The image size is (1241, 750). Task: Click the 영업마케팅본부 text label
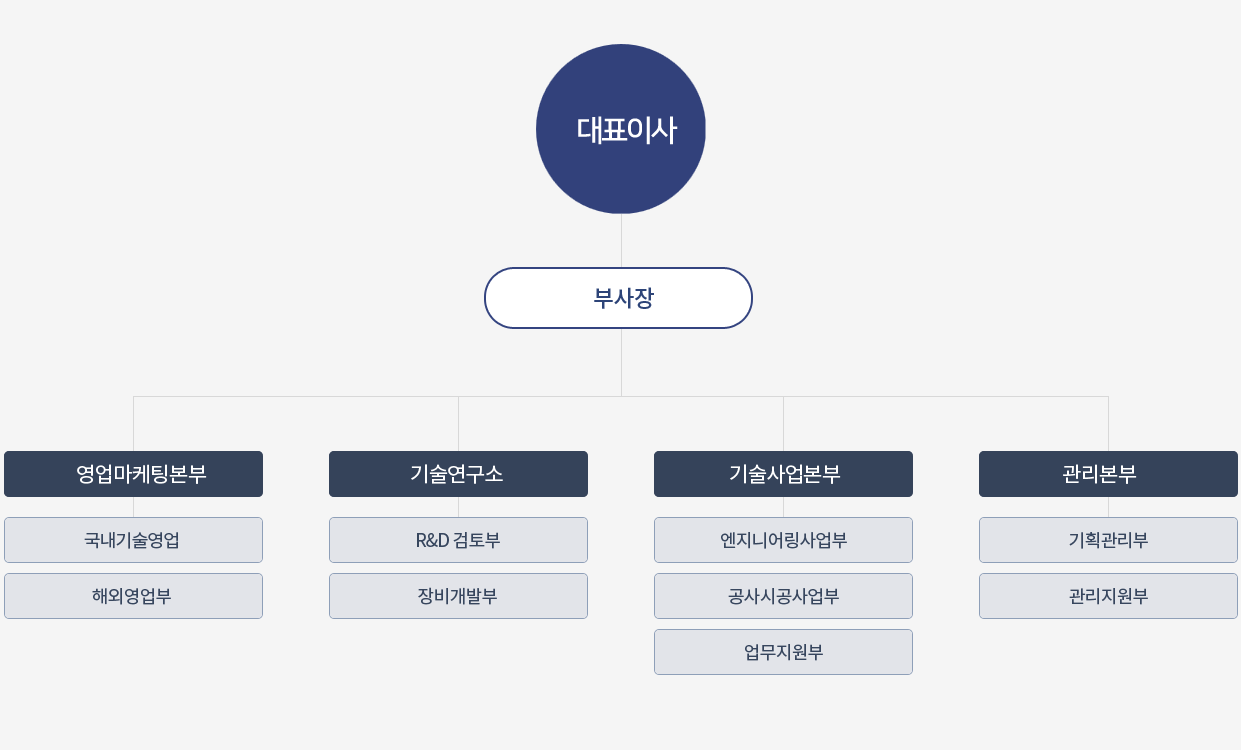point(141,474)
